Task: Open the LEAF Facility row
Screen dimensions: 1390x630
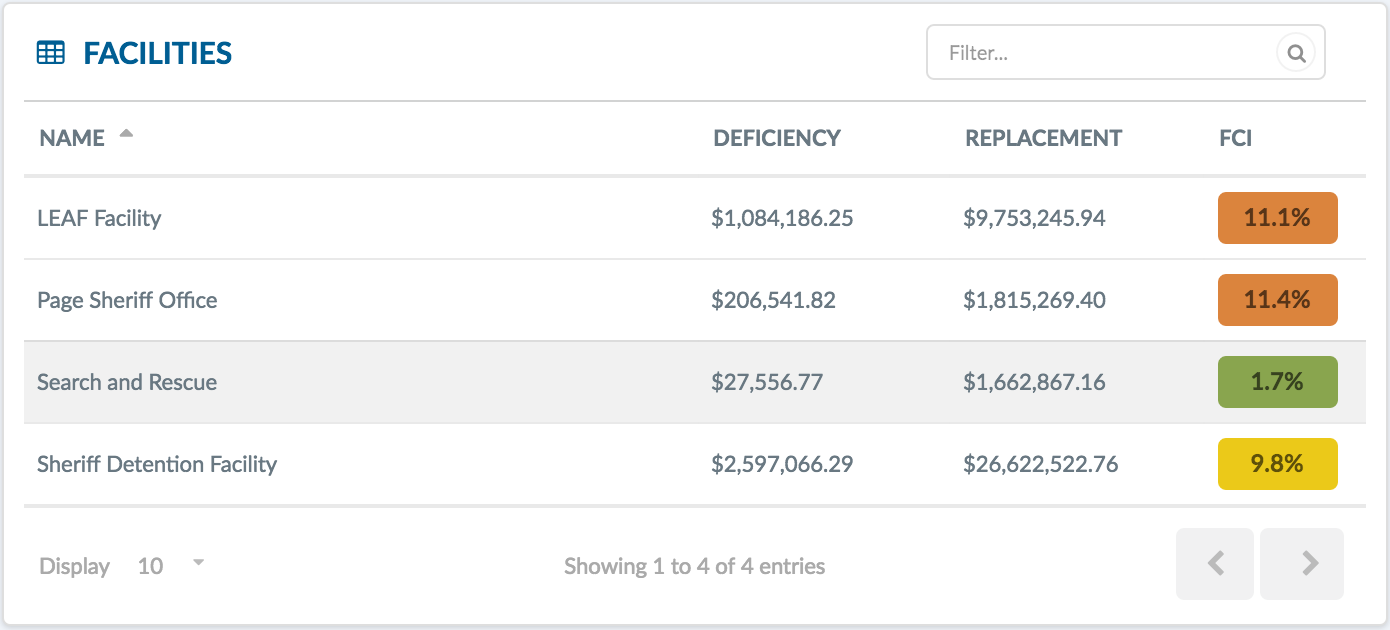Action: (x=695, y=218)
